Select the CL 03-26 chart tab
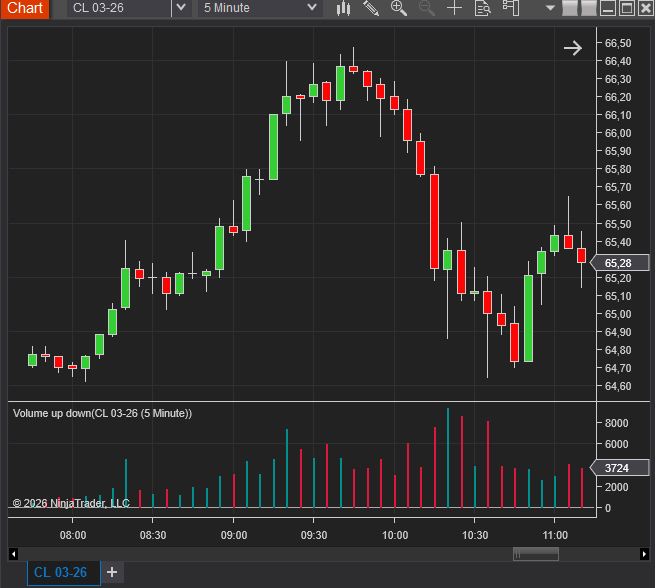 [63, 572]
